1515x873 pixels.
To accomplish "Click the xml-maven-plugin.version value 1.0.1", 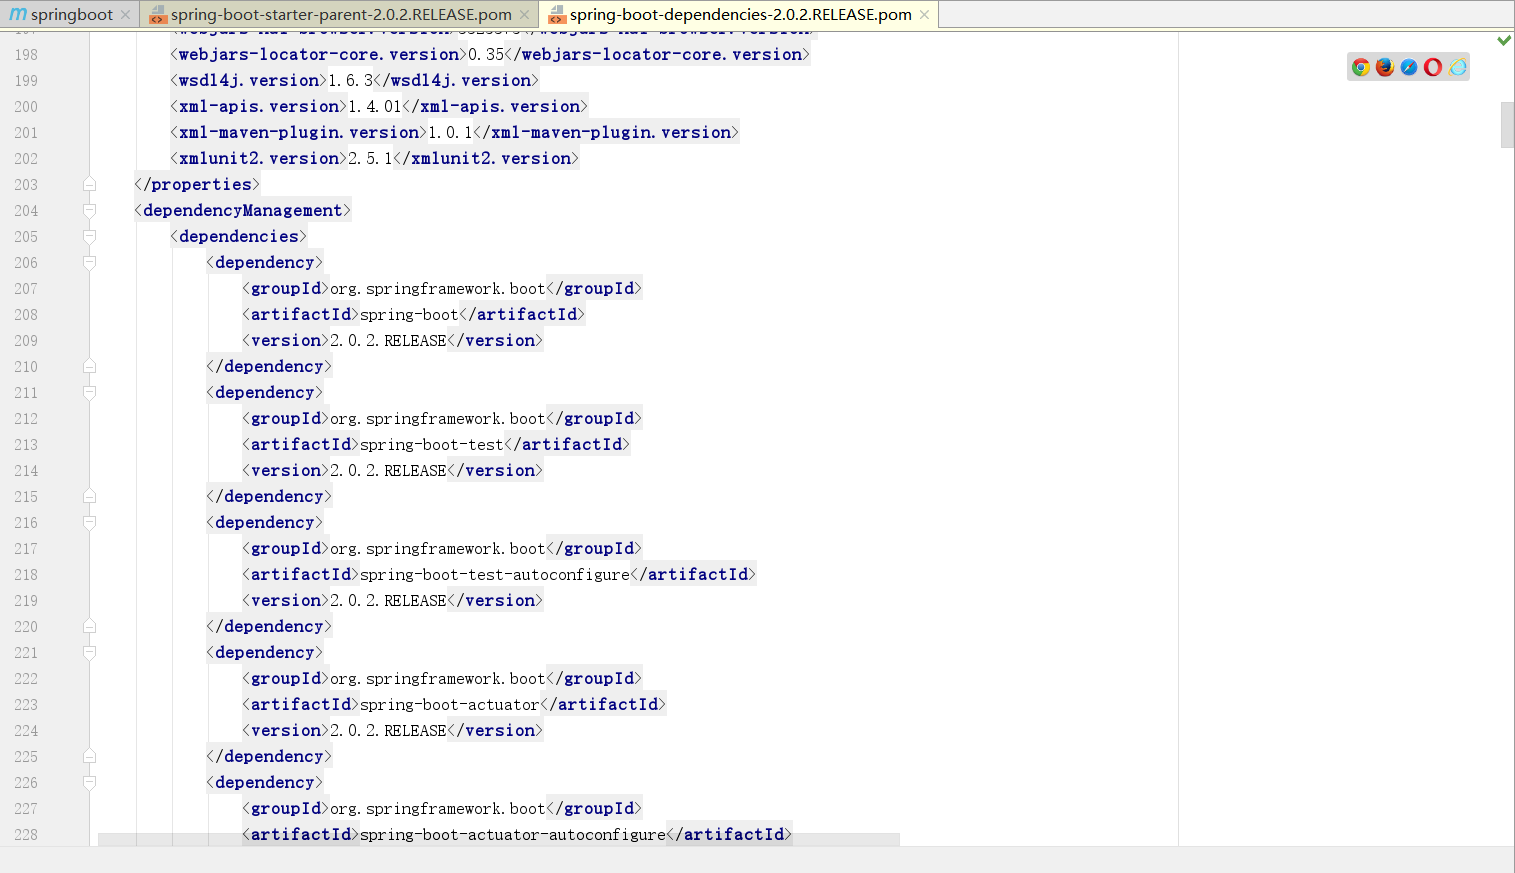I will point(451,132).
